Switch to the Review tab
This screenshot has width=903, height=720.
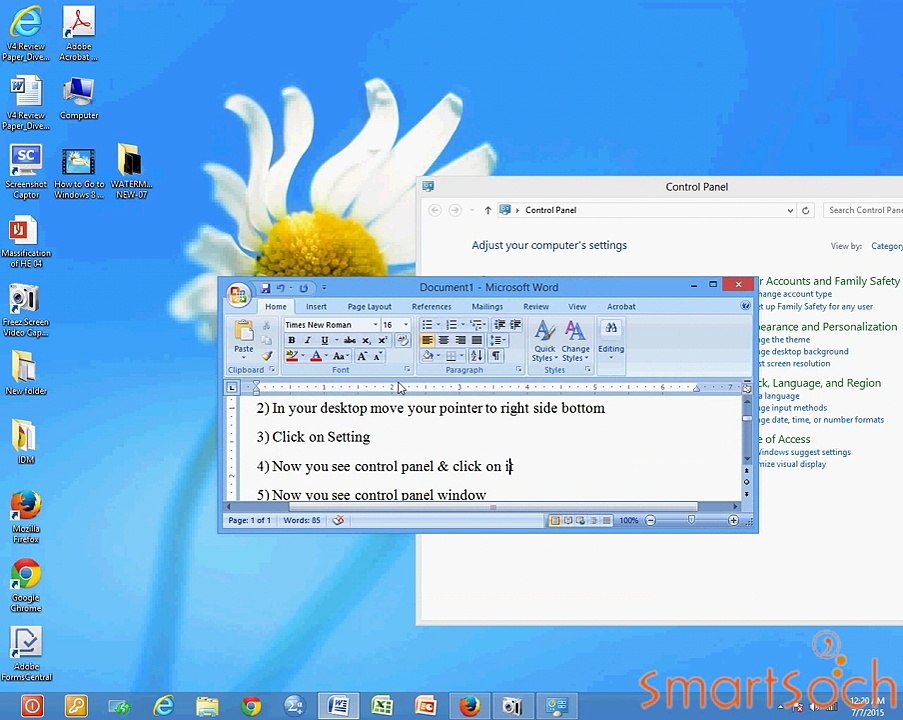coord(536,306)
